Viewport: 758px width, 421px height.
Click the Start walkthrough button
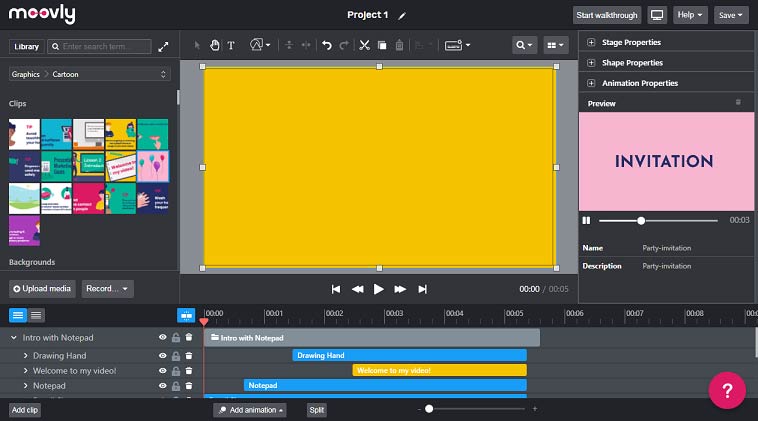click(607, 15)
